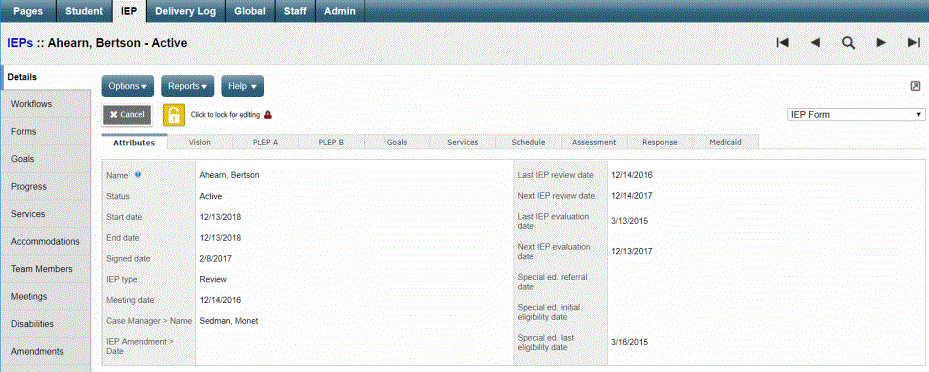The height and width of the screenshot is (372, 929).
Task: Jump to last record arrow icon
Action: 914,43
